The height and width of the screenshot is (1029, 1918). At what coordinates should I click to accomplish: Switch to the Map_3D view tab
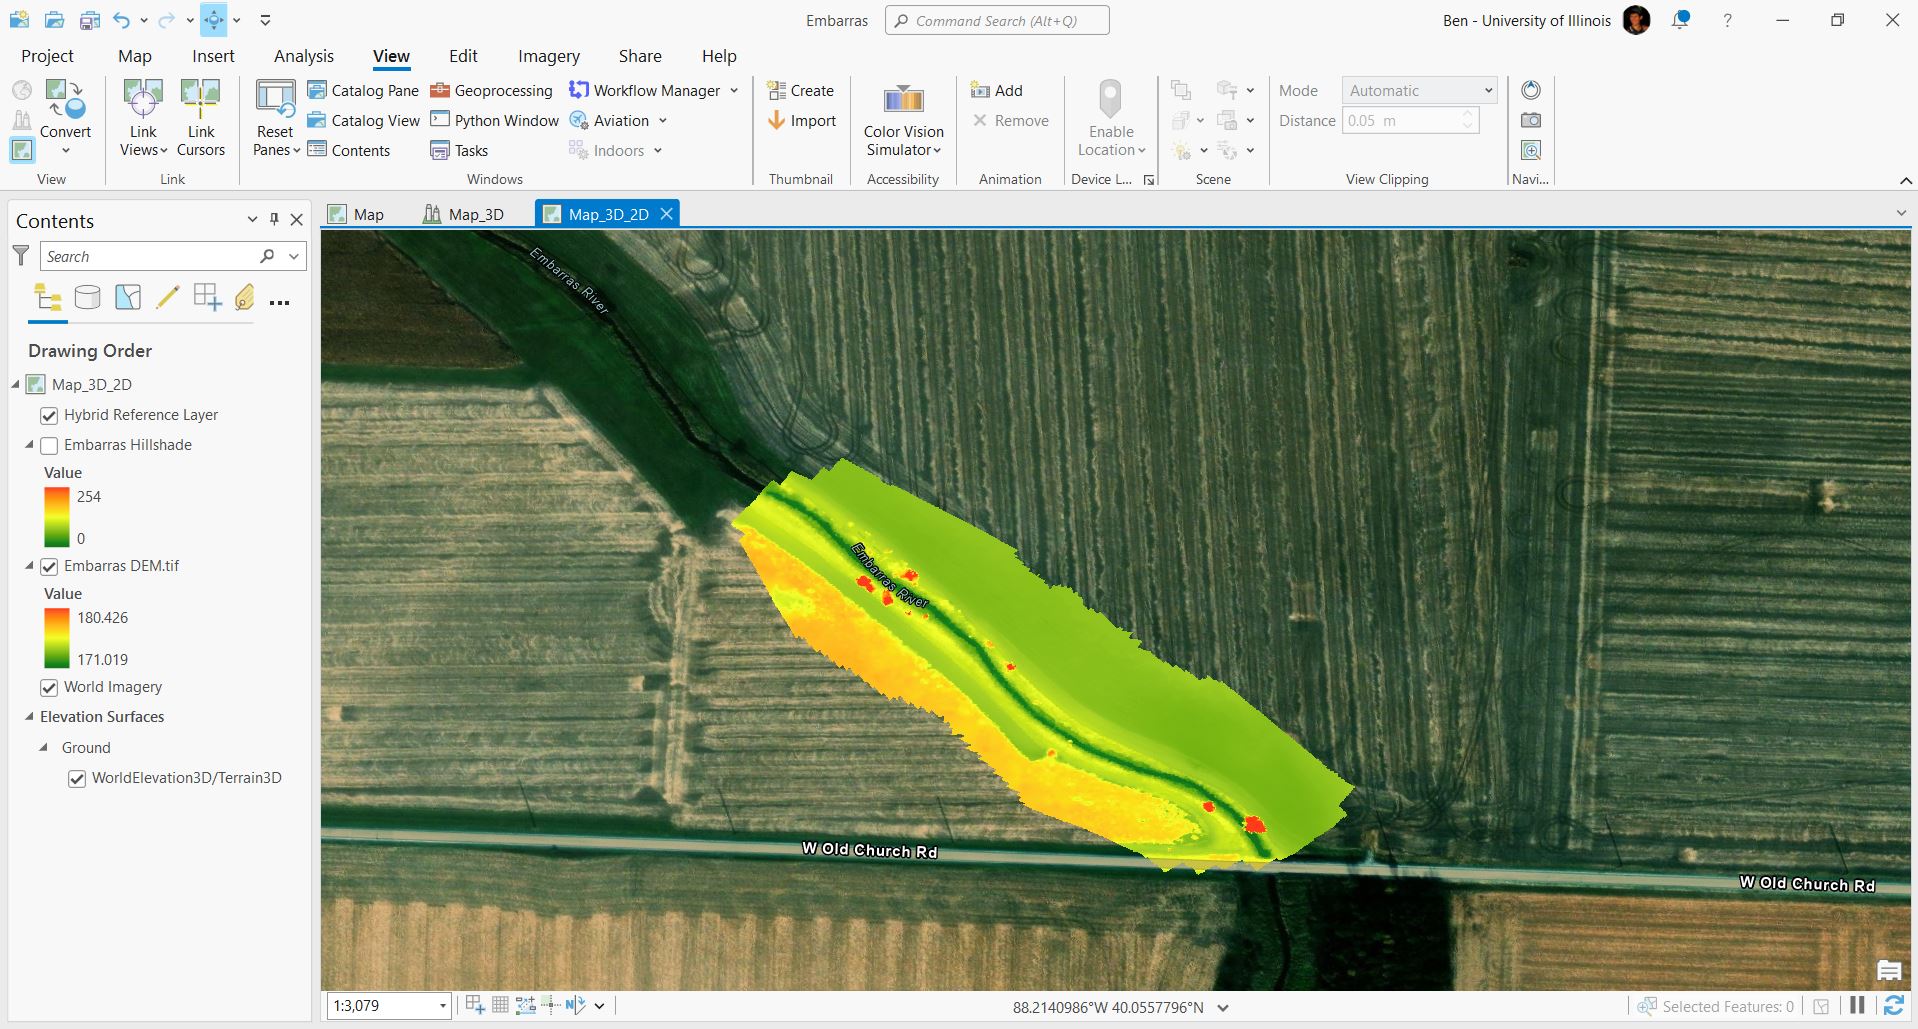pyautogui.click(x=464, y=214)
